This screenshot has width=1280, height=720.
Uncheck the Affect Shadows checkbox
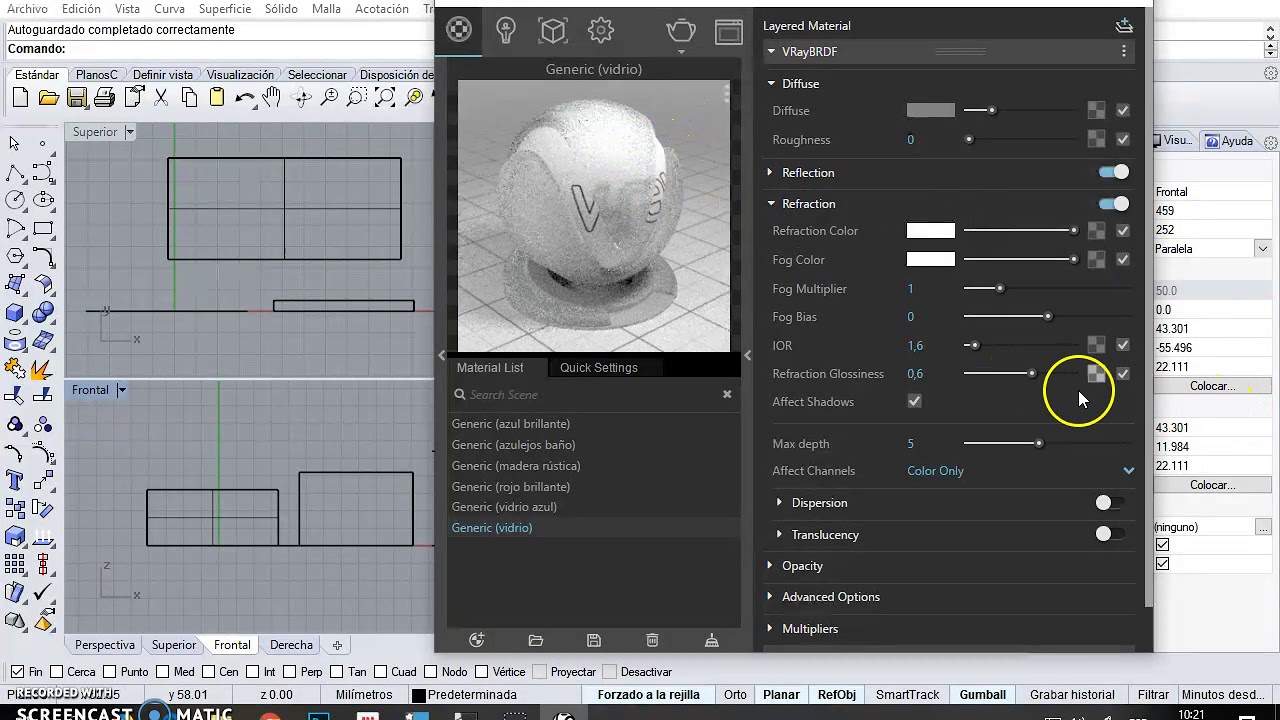coord(914,401)
